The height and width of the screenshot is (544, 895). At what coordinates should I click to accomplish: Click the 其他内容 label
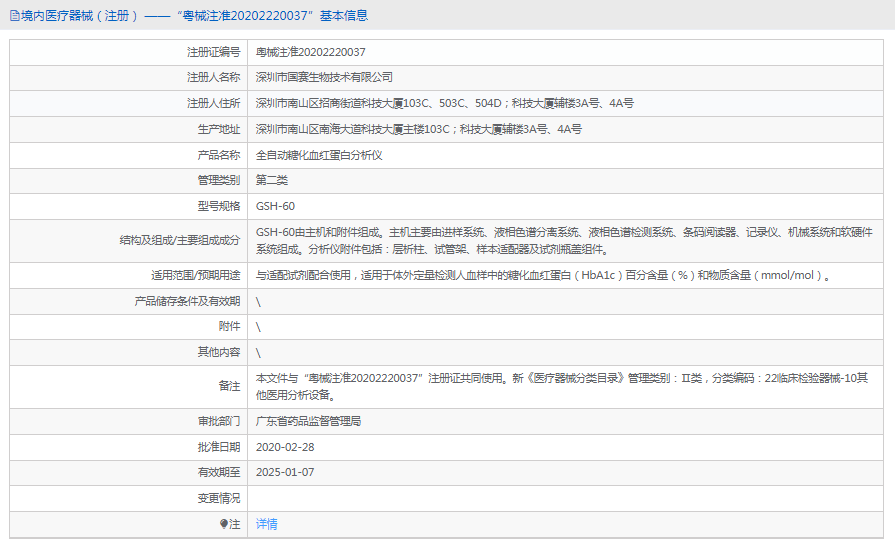(x=219, y=352)
